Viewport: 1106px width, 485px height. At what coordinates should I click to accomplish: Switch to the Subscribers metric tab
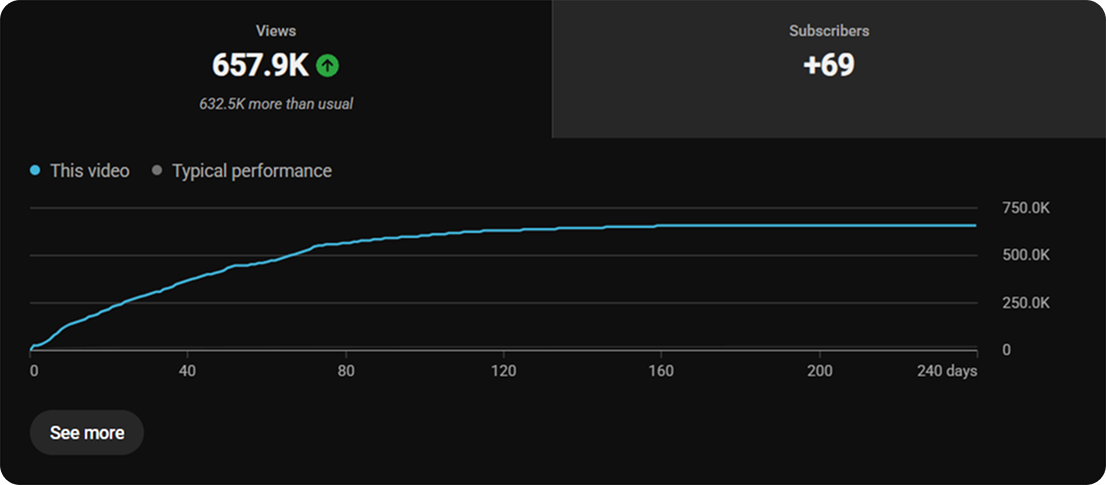point(829,69)
